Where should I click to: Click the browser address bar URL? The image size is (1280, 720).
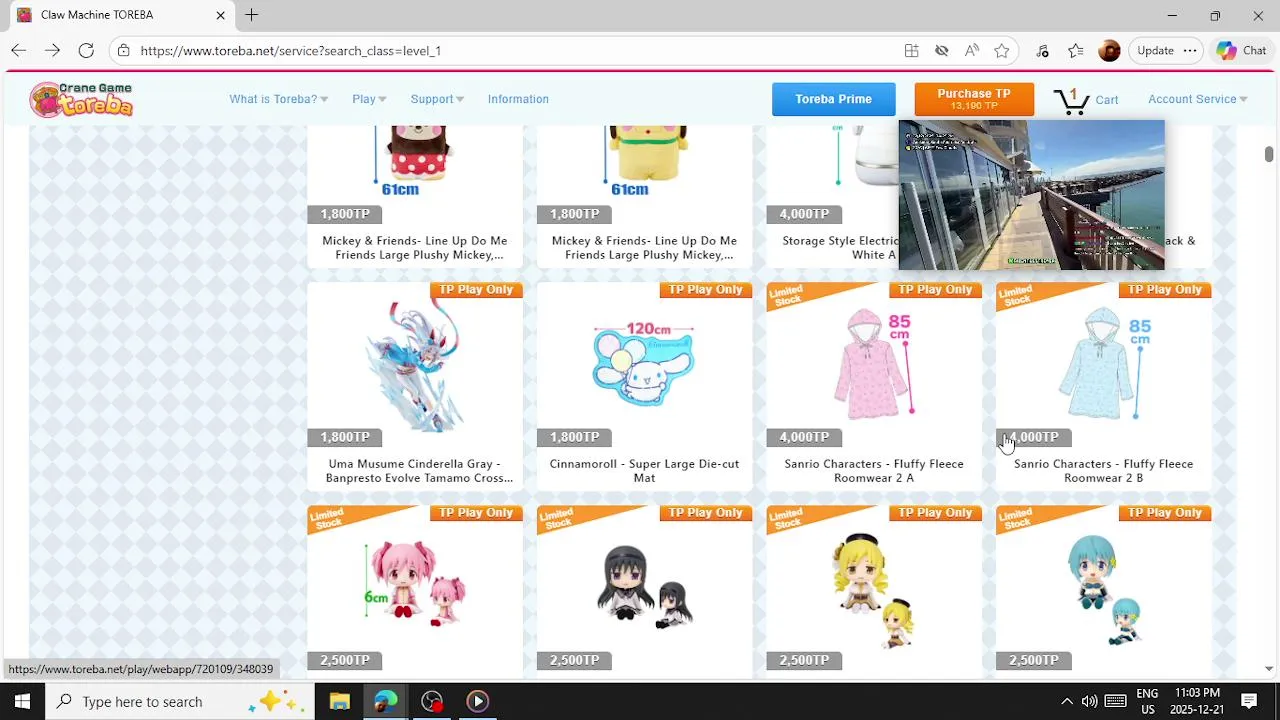pos(291,50)
